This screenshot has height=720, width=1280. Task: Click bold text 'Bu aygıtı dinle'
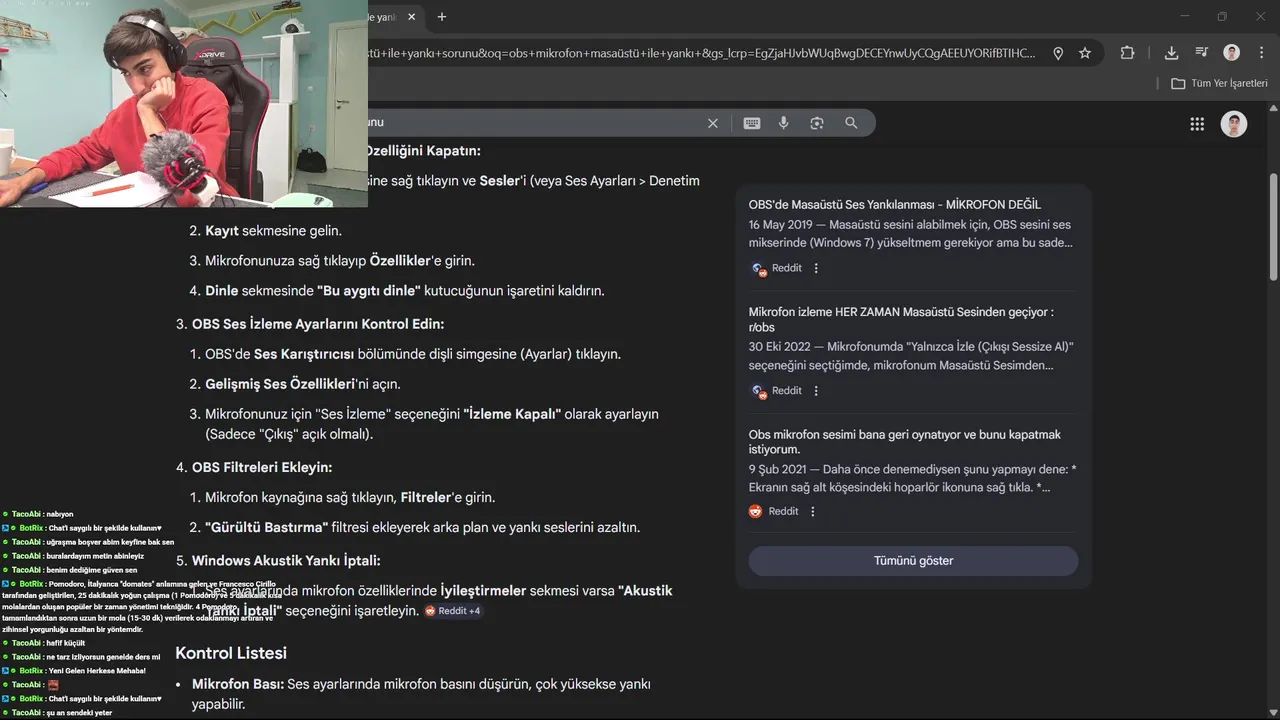368,291
